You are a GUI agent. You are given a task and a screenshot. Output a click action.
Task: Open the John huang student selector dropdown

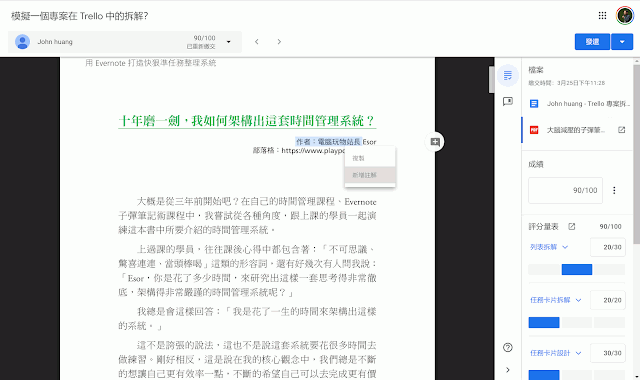coord(125,42)
